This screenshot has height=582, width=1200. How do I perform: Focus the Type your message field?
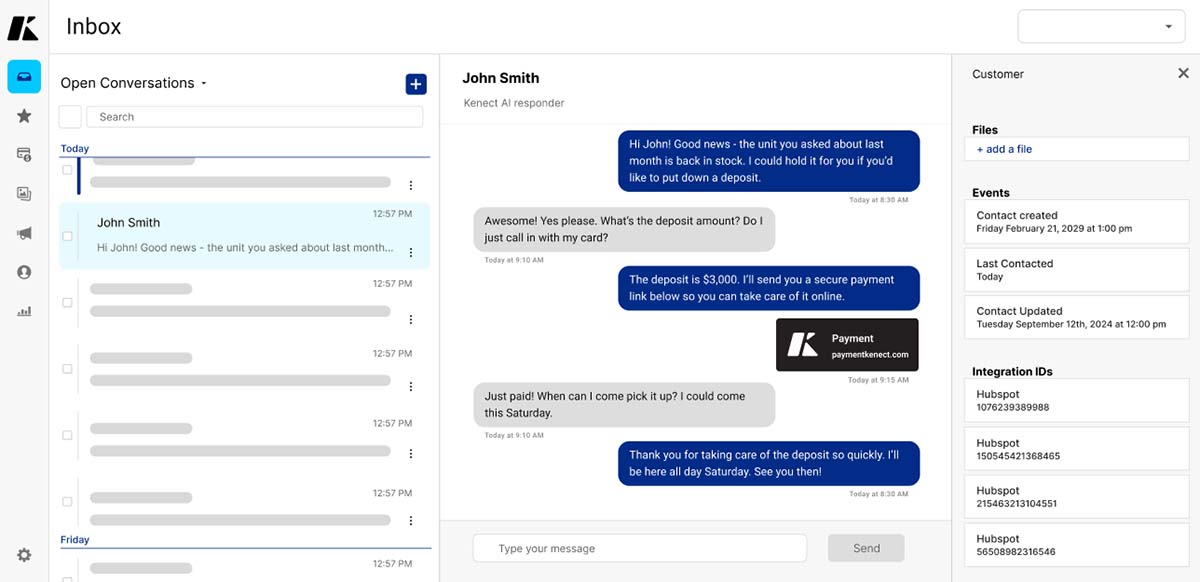click(640, 548)
